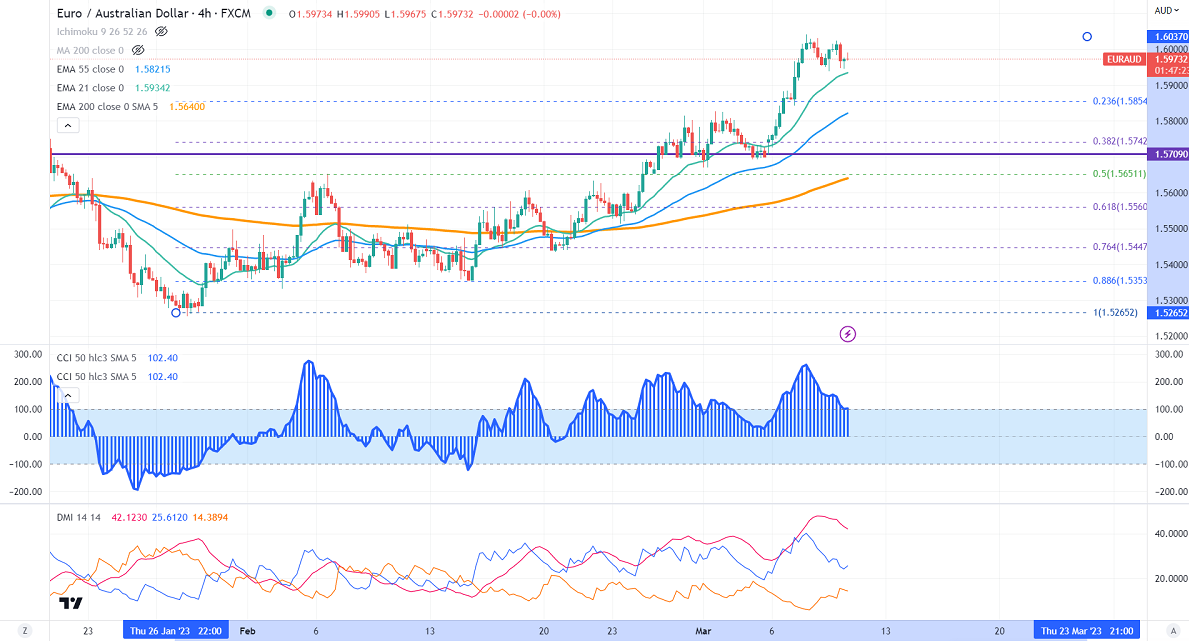Unhide the MA 200 indicator via eye icon
1189x641 pixels.
click(139, 49)
